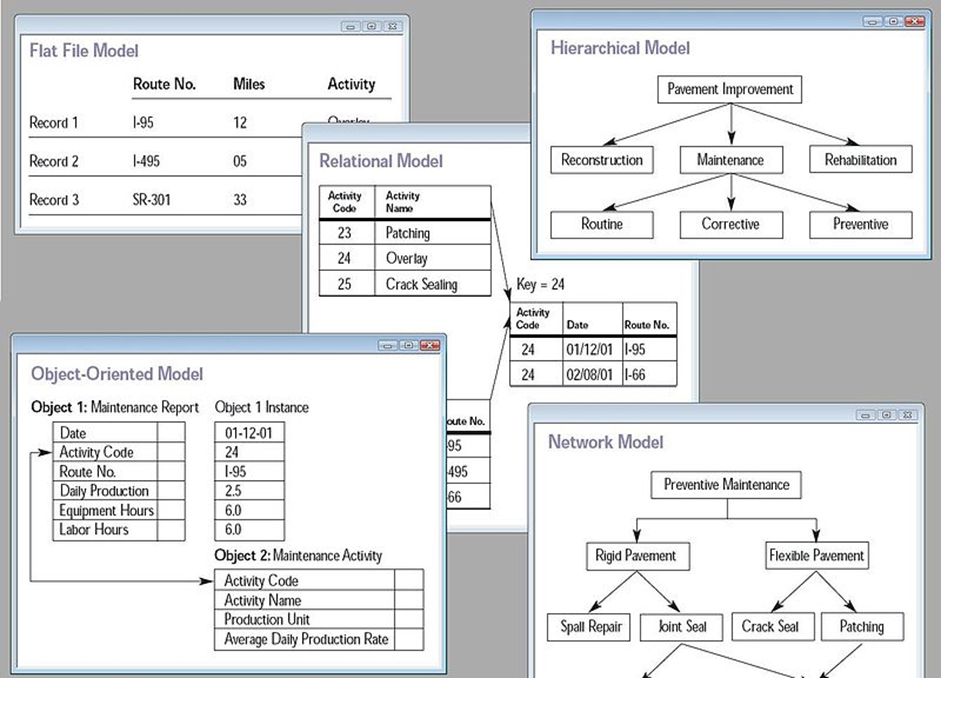Select the Patching row in Relational Model table
The image size is (960, 720).
405,233
